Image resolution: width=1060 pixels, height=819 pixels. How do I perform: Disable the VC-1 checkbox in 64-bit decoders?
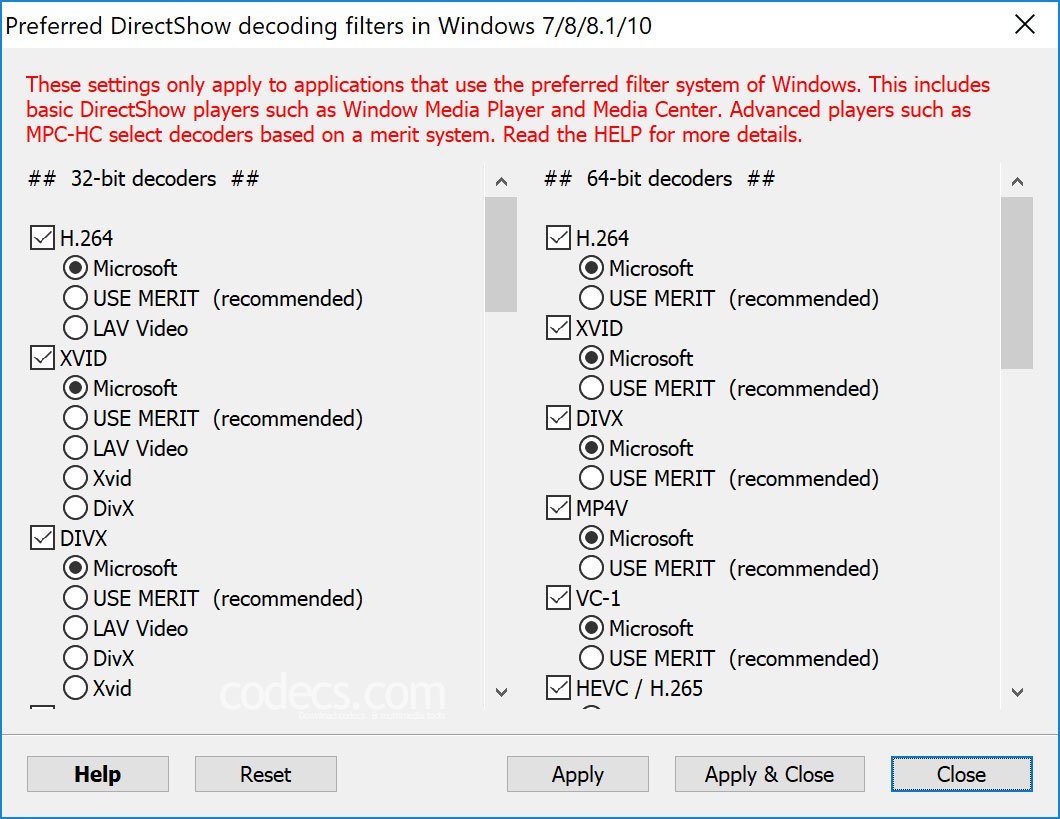557,597
